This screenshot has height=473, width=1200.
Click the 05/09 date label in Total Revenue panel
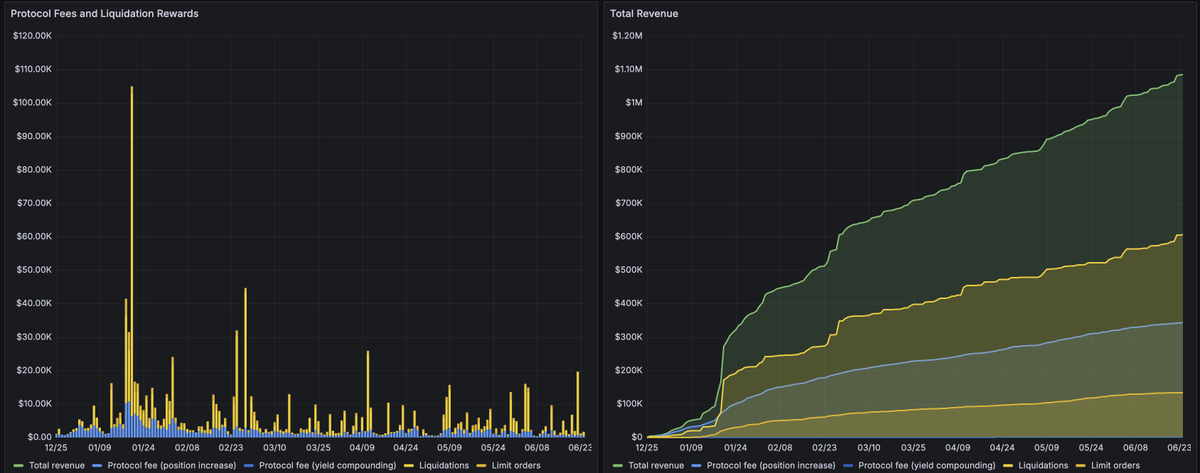1046,449
